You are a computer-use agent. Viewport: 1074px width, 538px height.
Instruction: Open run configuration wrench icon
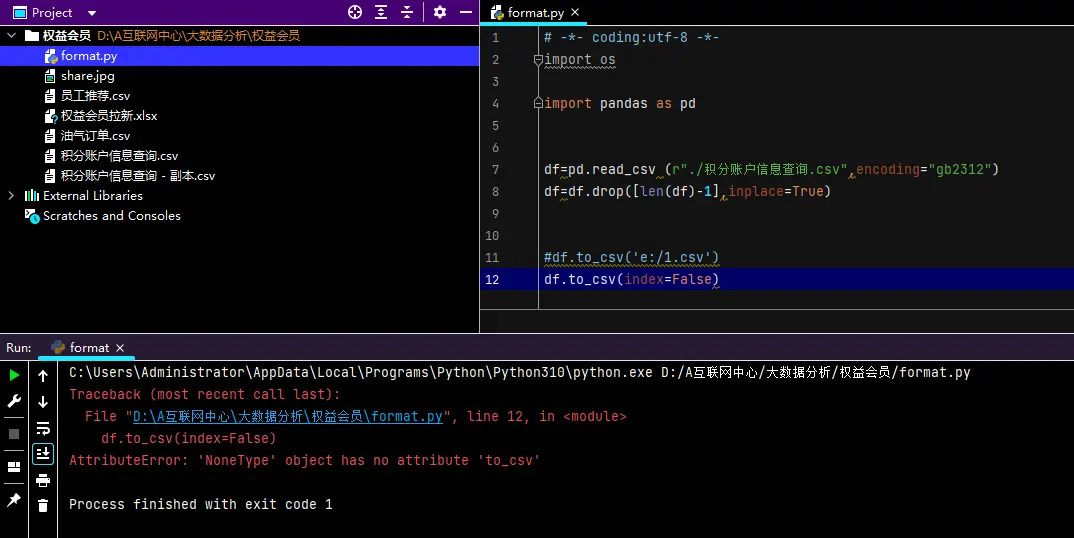[14, 401]
